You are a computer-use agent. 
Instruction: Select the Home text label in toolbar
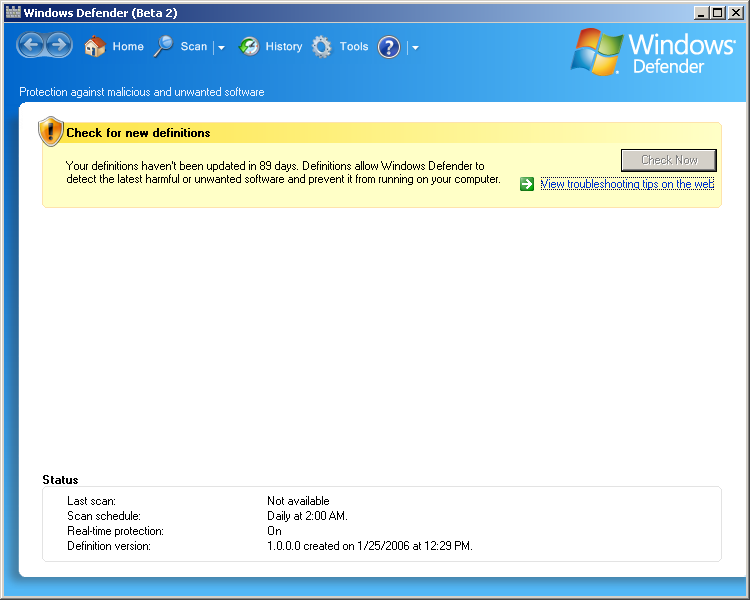(x=128, y=46)
